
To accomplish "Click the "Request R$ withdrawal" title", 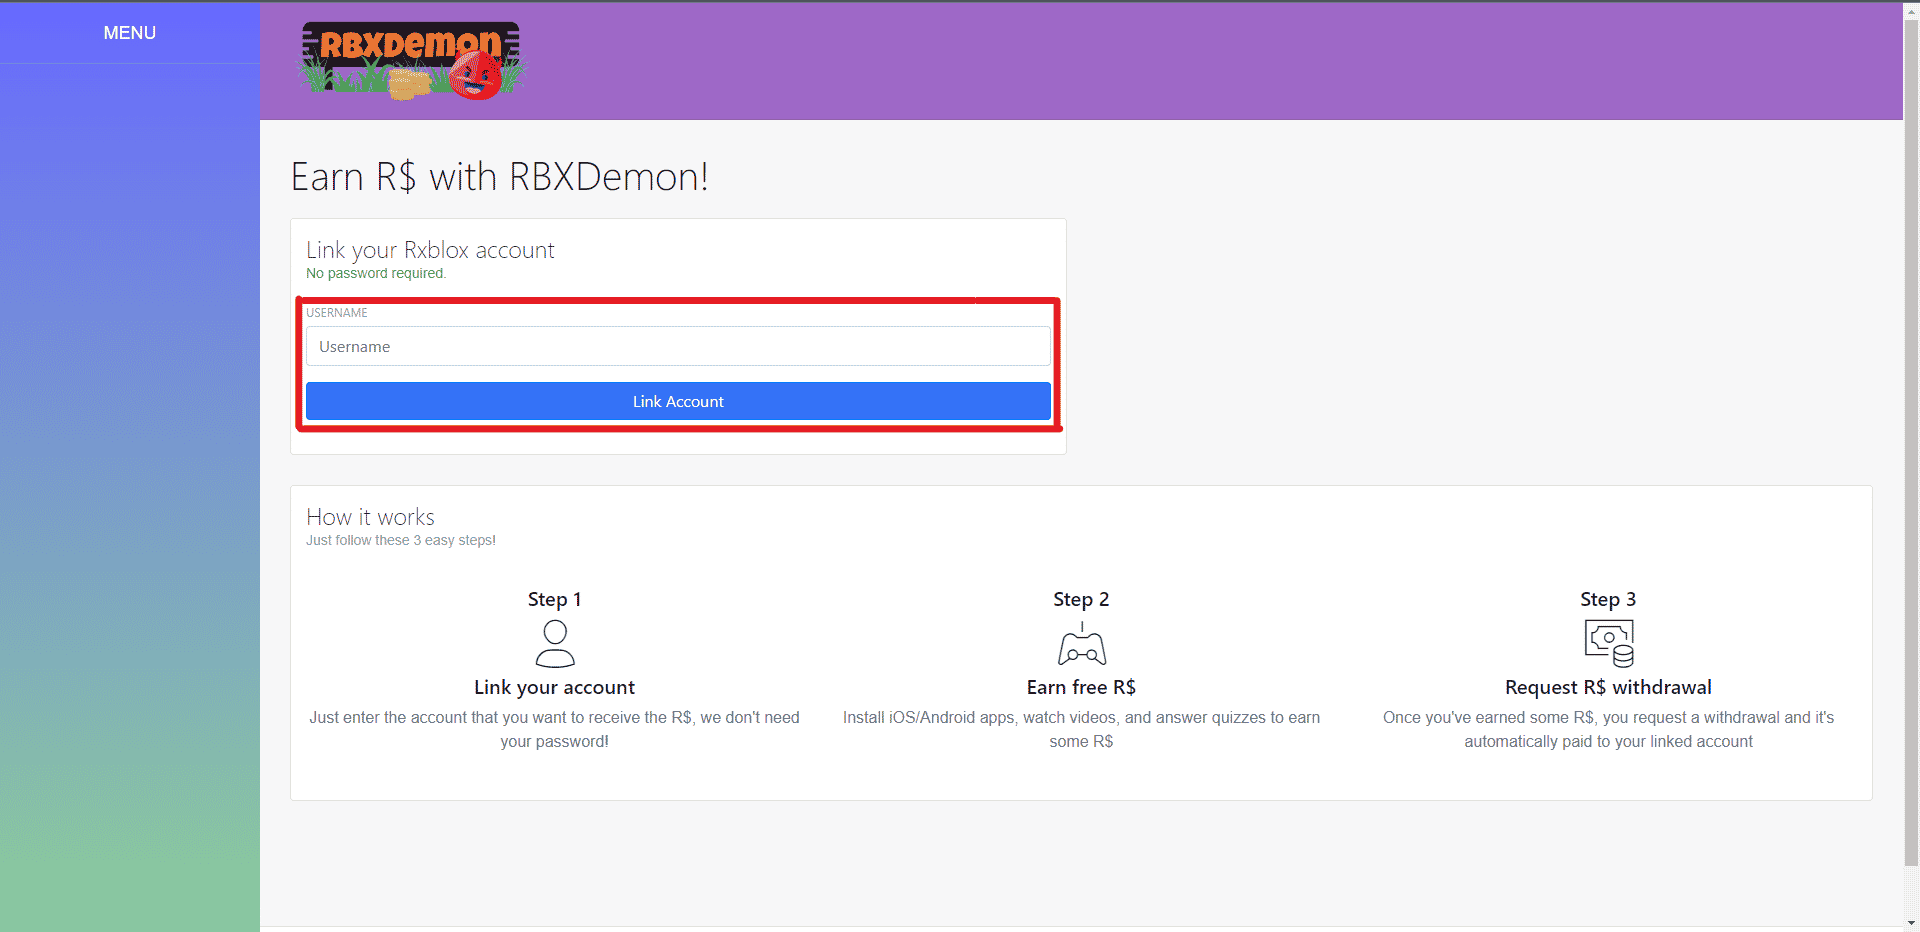I will tap(1608, 687).
